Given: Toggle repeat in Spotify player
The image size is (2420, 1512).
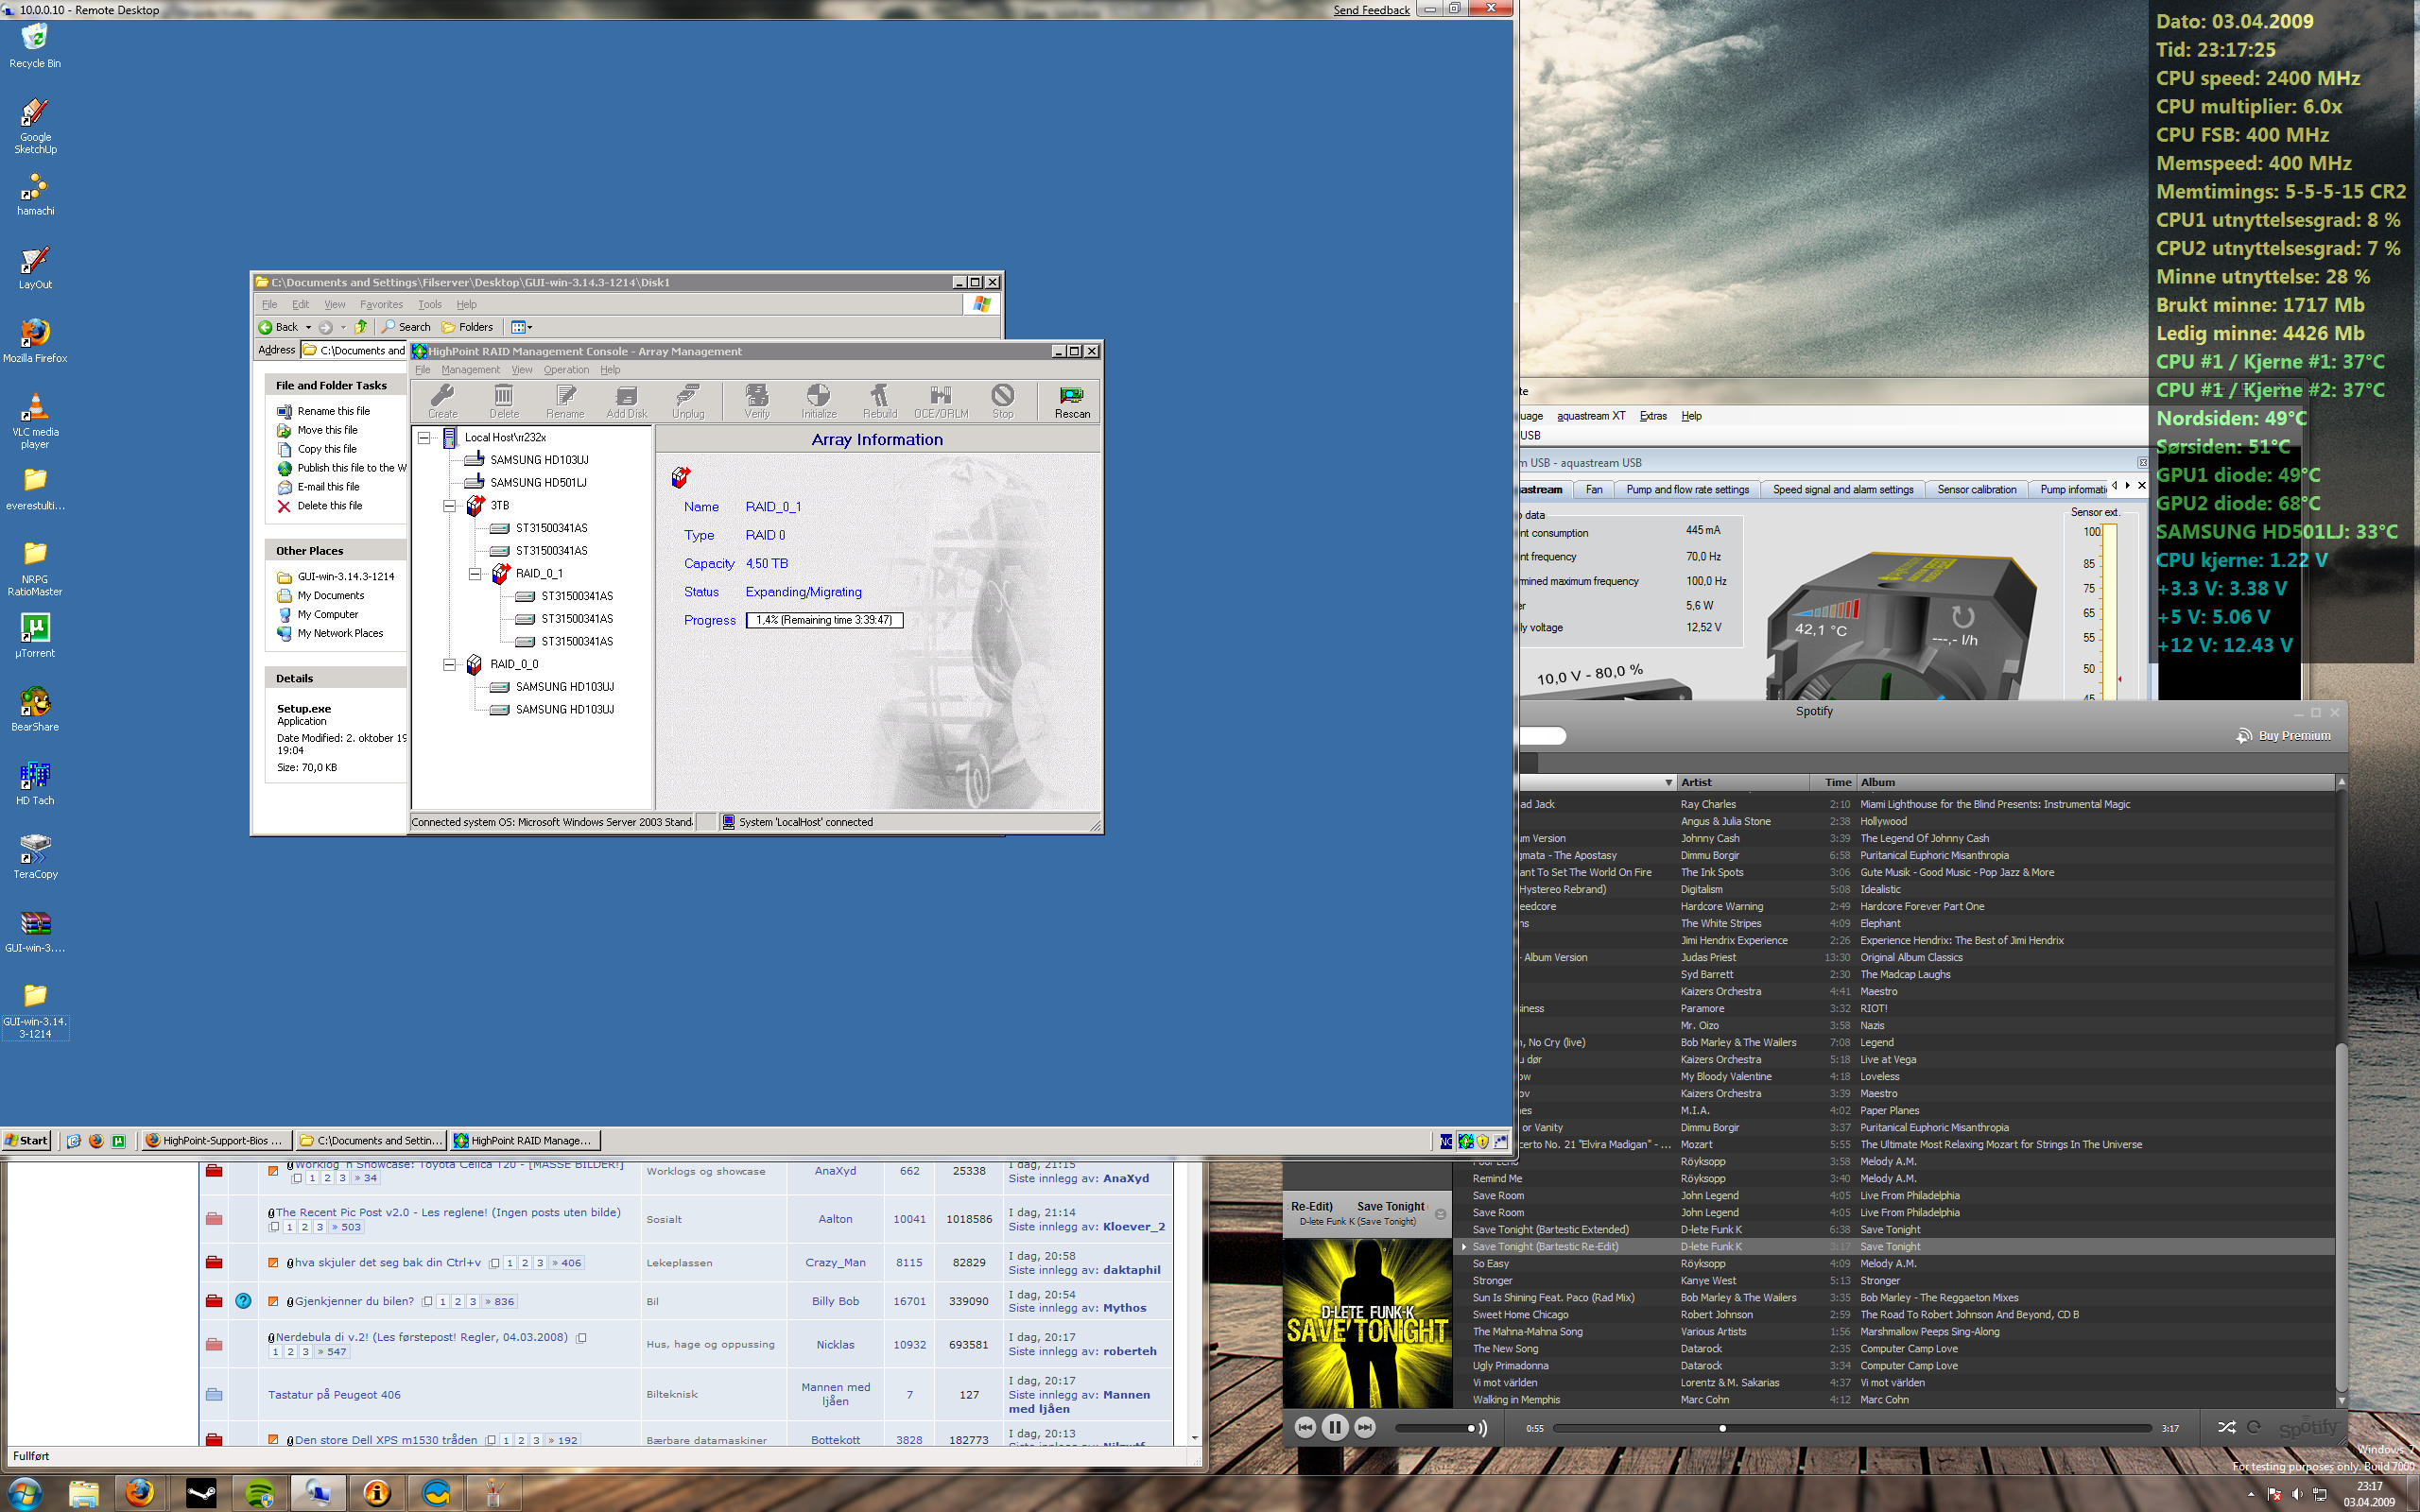Looking at the screenshot, I should [2254, 1427].
